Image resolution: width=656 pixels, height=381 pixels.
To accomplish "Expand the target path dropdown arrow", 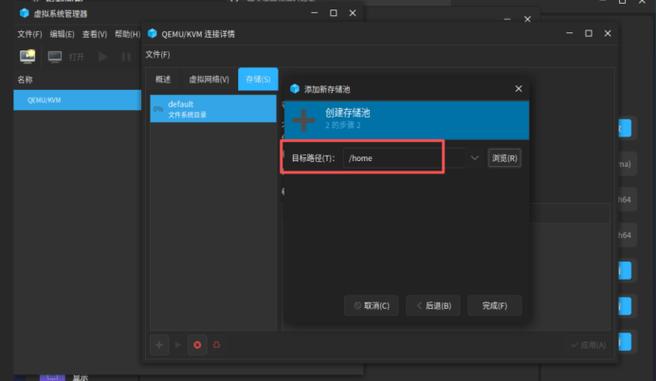I will [474, 158].
